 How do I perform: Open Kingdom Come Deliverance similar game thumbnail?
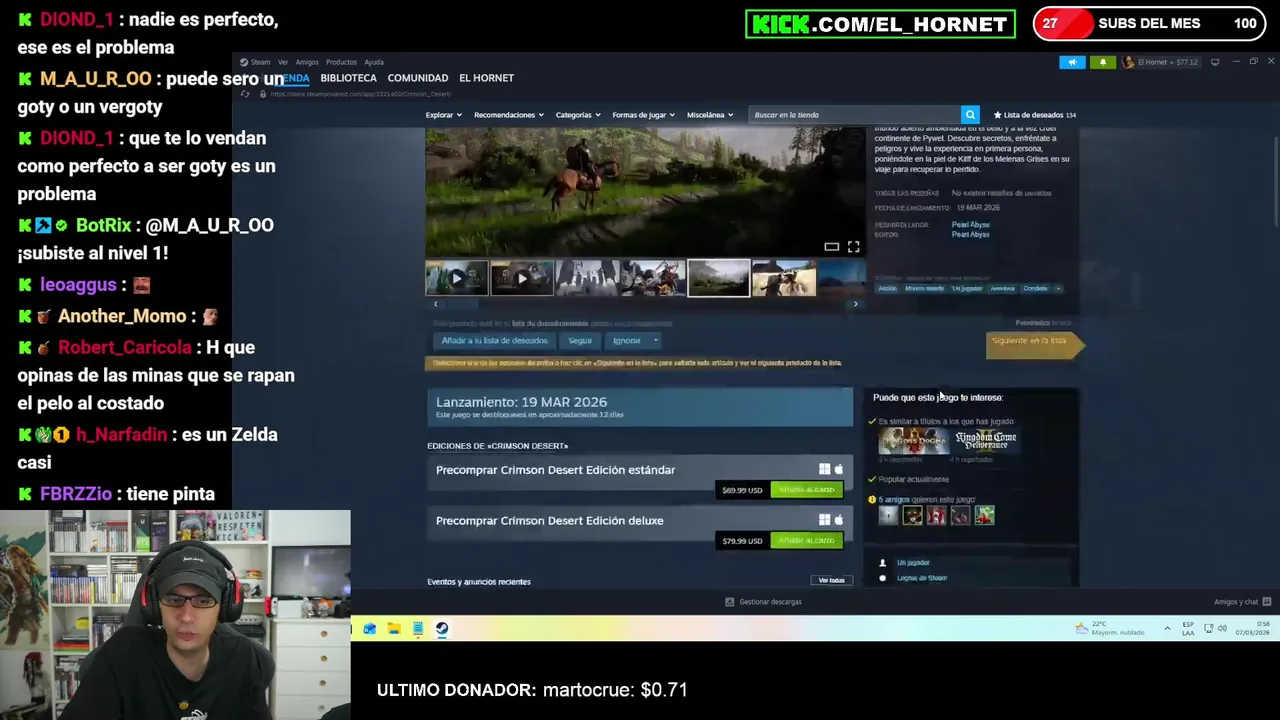coord(985,440)
